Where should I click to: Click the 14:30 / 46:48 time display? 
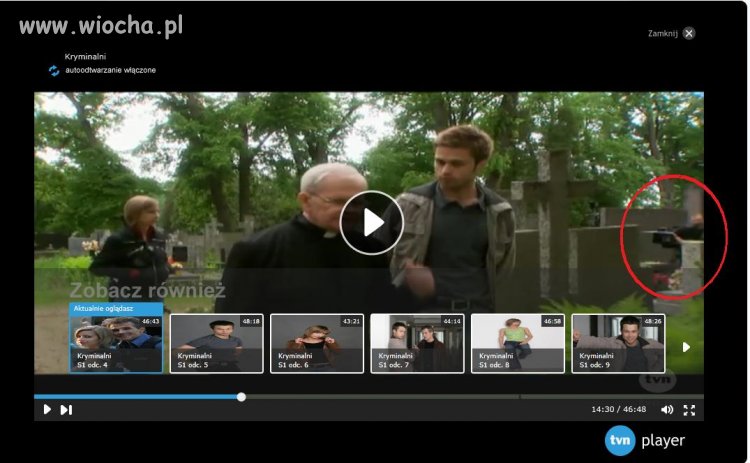618,409
